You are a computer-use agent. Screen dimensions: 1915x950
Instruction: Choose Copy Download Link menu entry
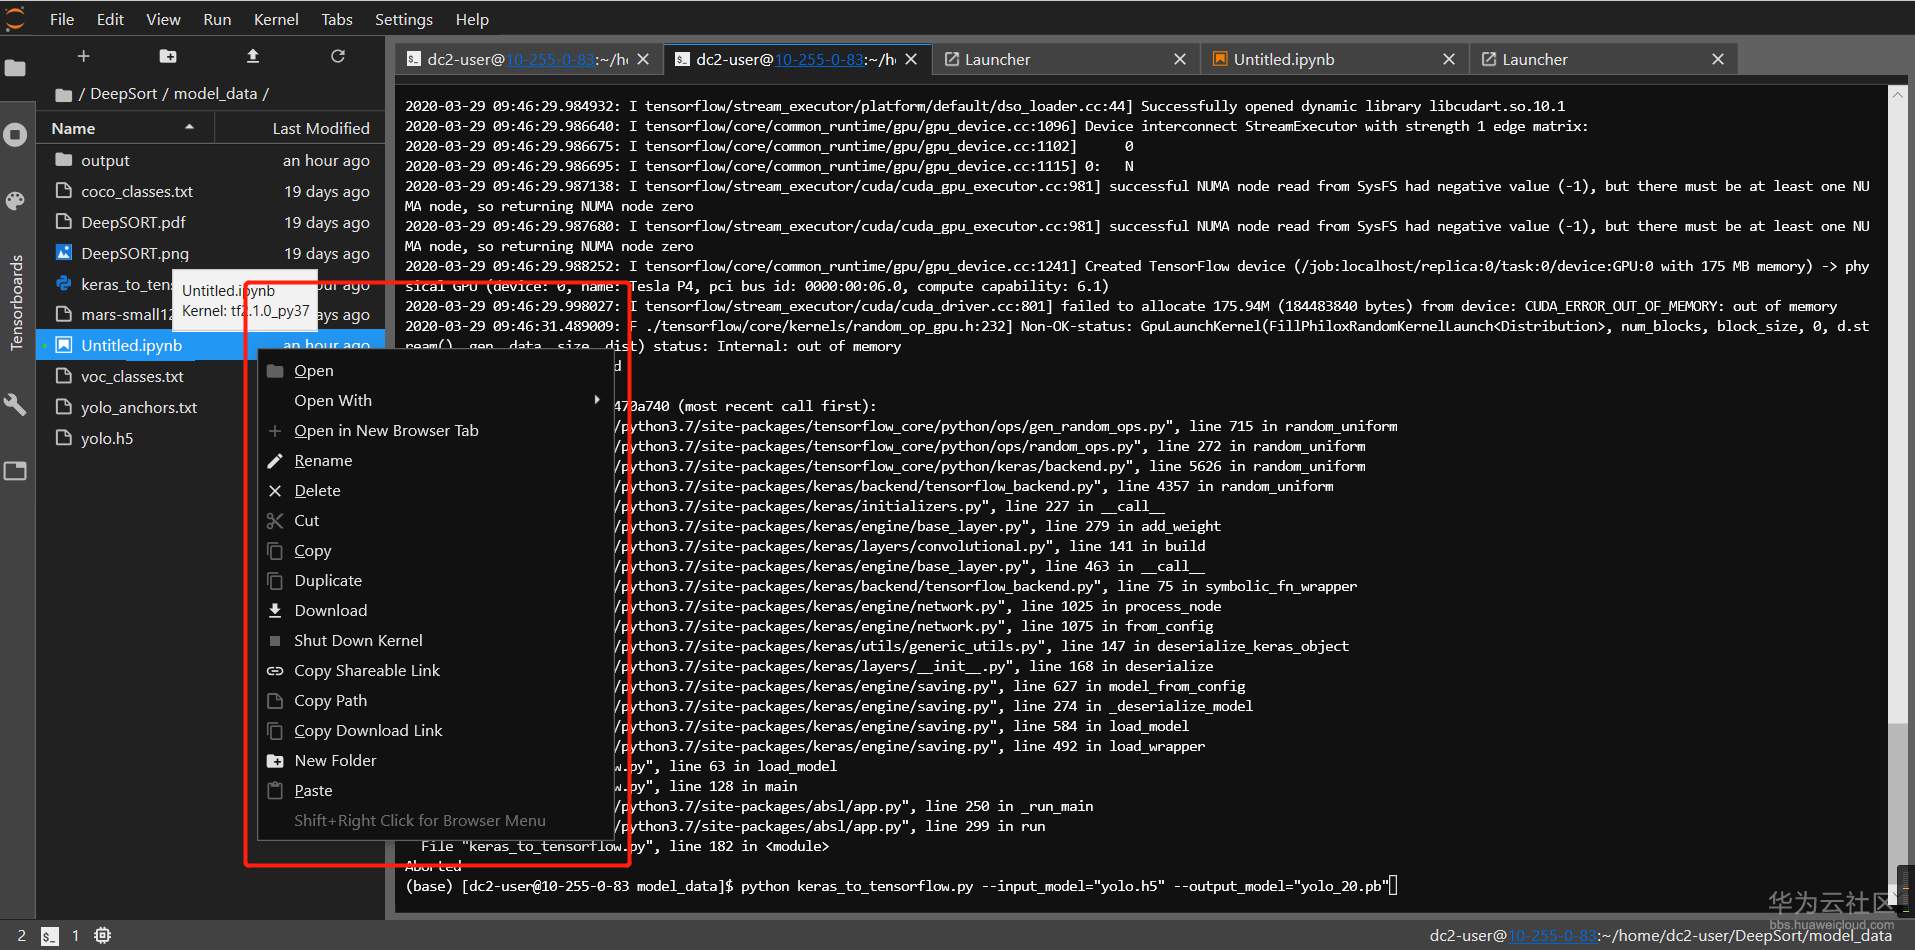435,730
